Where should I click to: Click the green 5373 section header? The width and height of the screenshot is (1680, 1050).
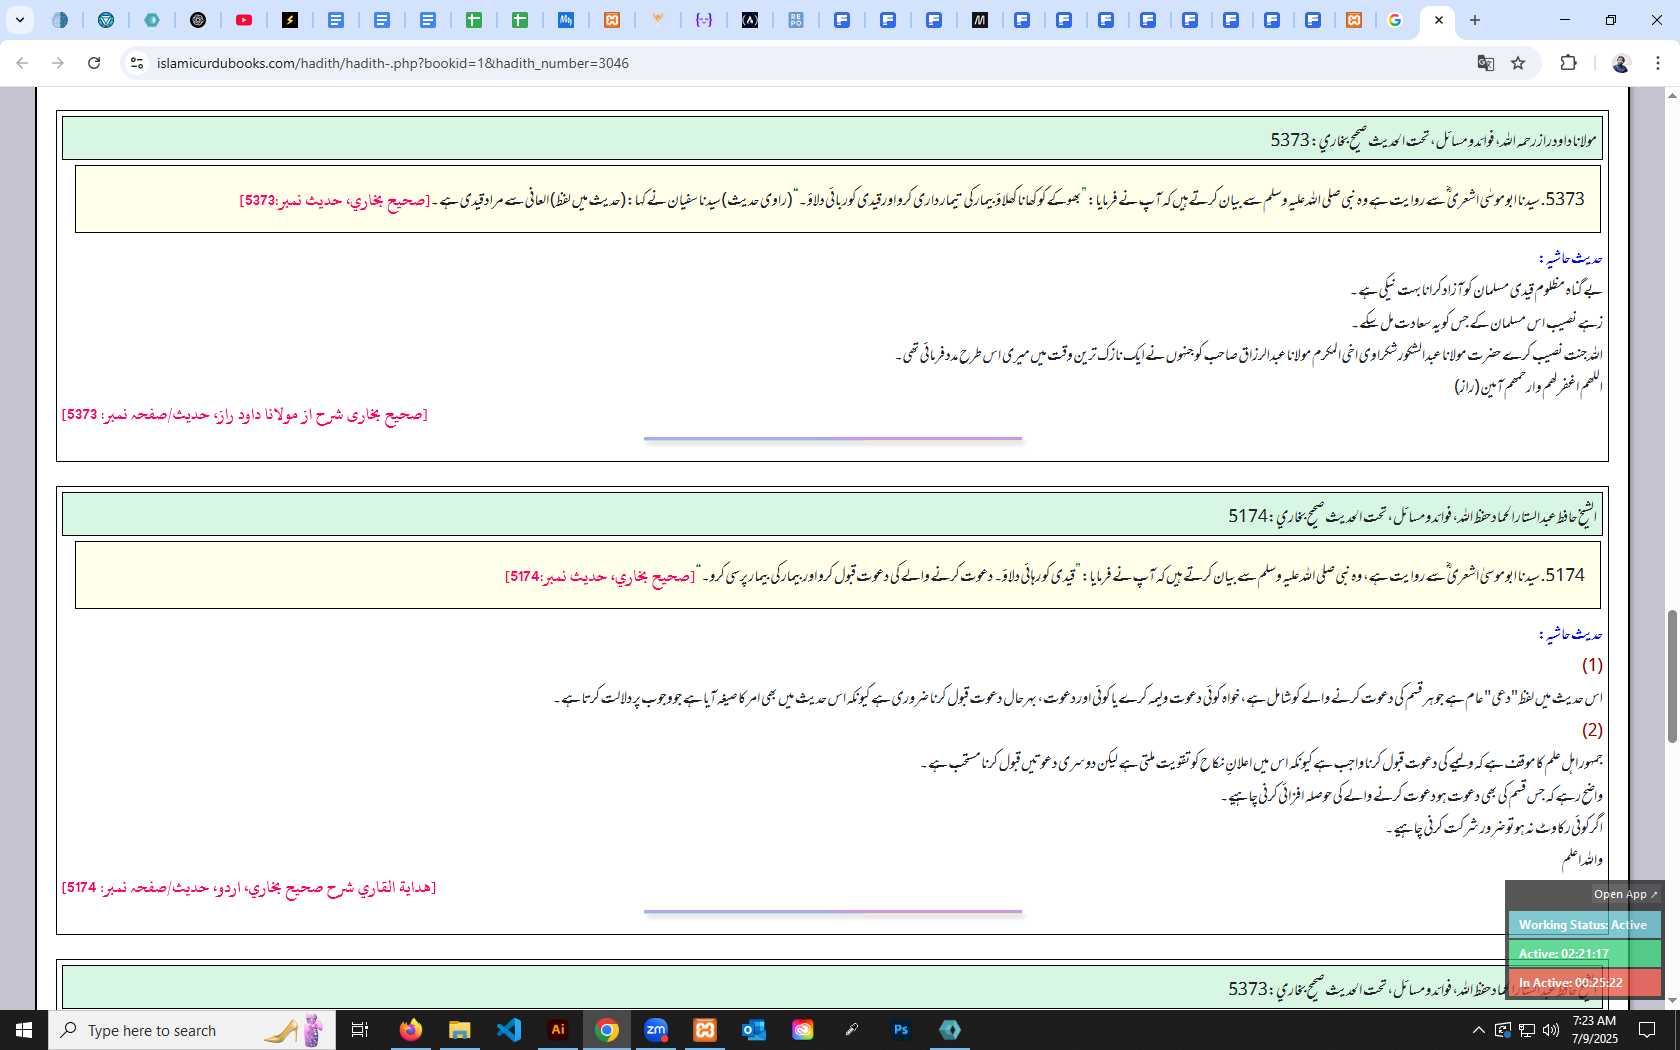[832, 139]
